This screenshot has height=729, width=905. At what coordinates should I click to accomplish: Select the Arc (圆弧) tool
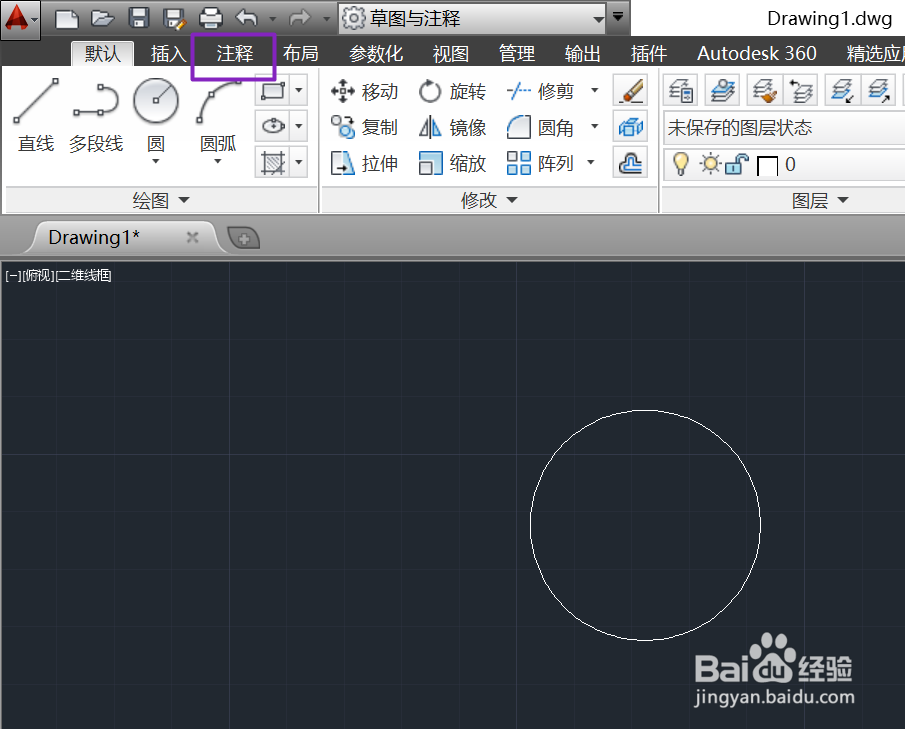[x=218, y=116]
